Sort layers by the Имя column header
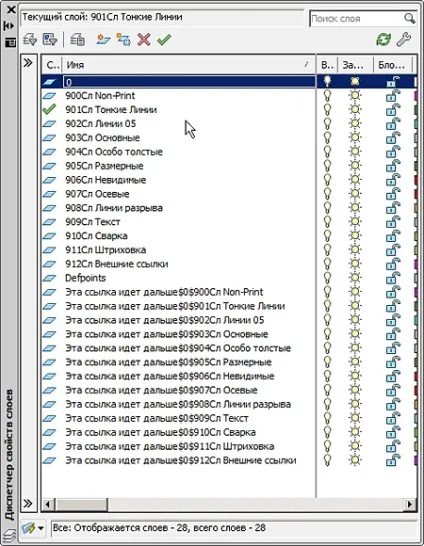 [189, 65]
